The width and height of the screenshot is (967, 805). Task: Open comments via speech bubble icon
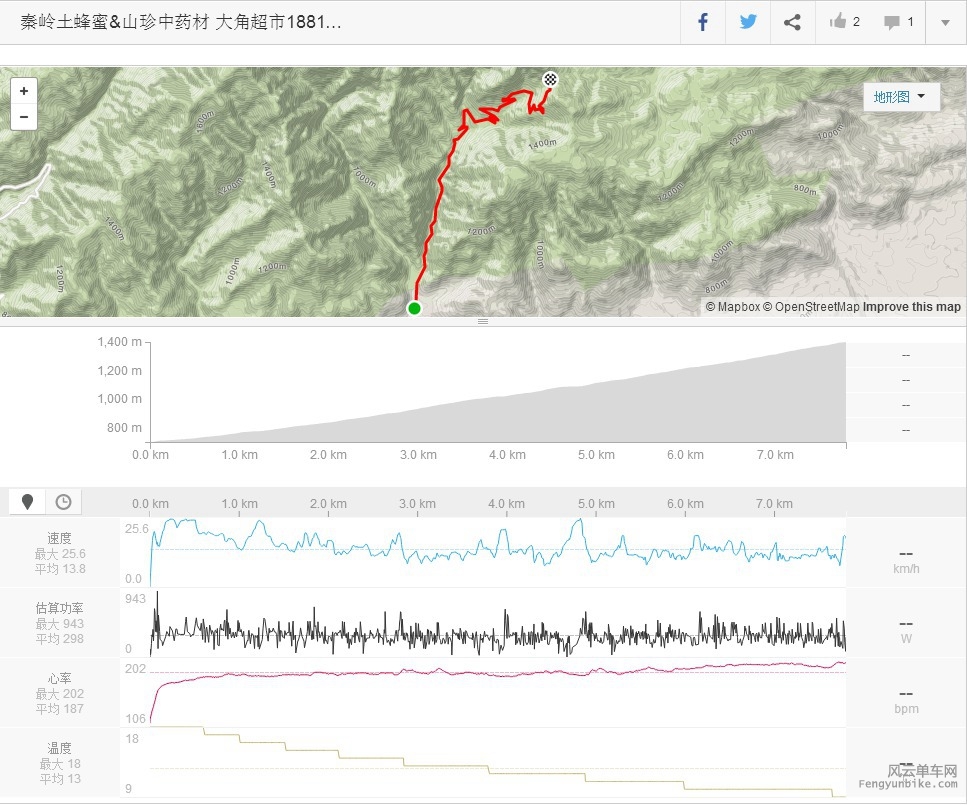[x=898, y=22]
